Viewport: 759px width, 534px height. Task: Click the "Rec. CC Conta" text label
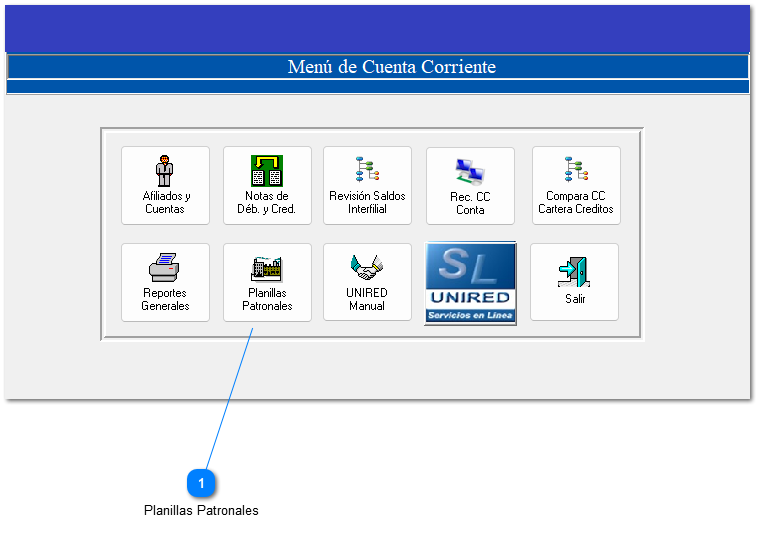470,204
